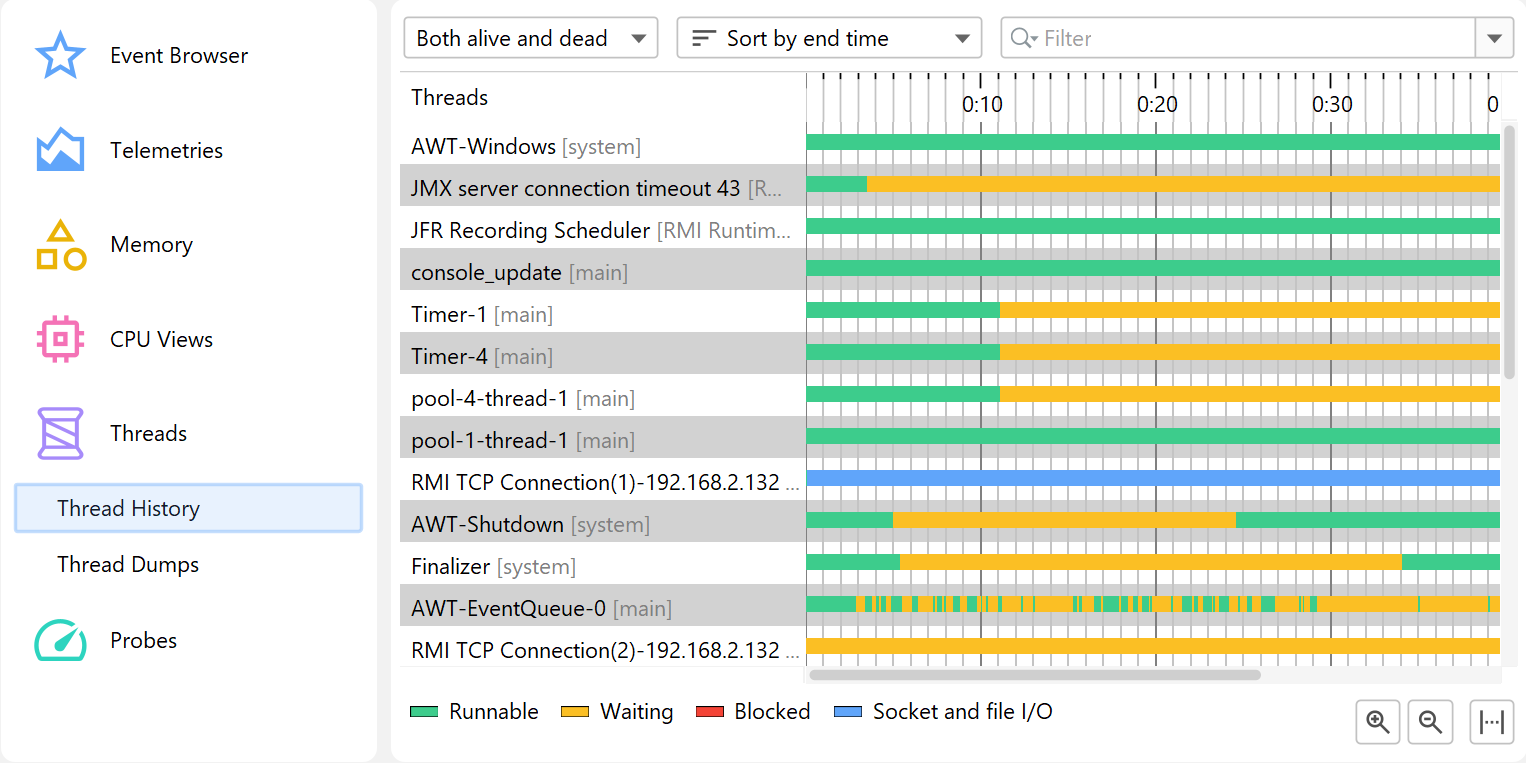The image size is (1526, 763).
Task: Select the AWT-EventQueue-0 thread row
Action: (508, 608)
